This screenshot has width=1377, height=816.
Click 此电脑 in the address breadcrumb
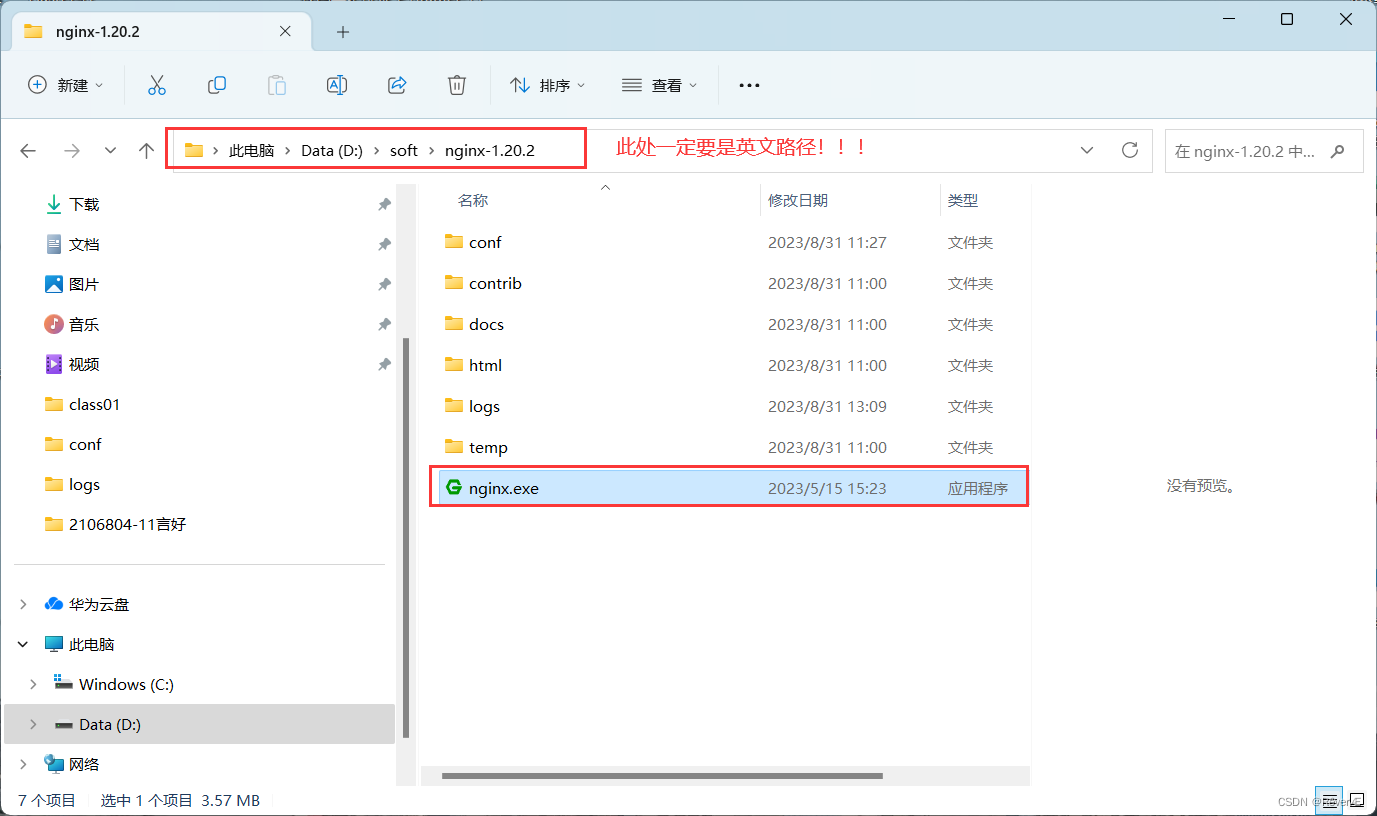[251, 151]
